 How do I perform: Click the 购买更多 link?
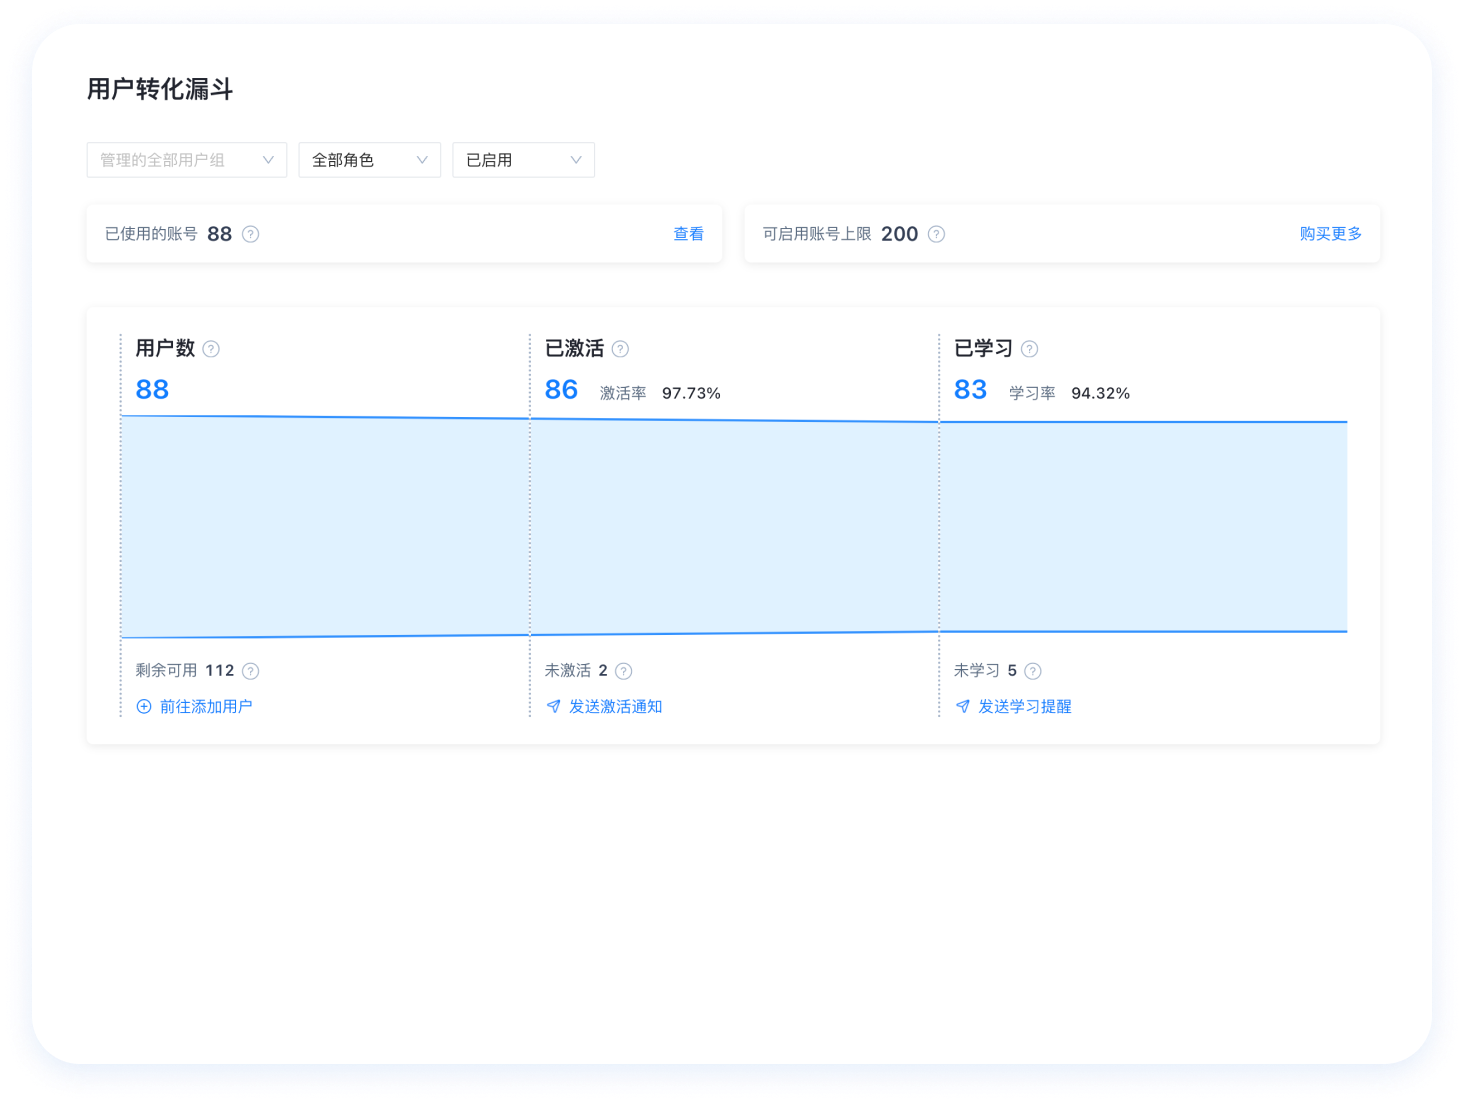pyautogui.click(x=1331, y=234)
